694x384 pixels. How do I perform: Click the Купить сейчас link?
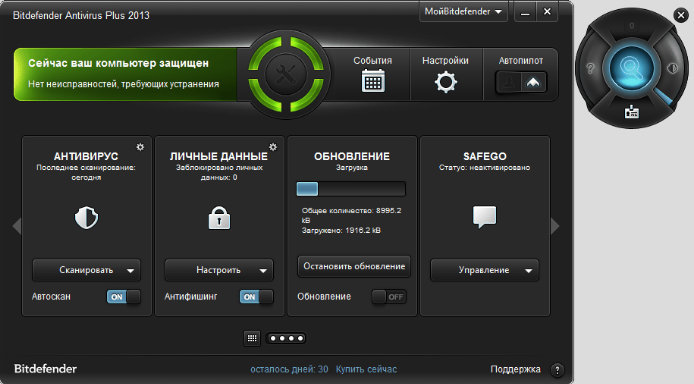click(x=366, y=369)
